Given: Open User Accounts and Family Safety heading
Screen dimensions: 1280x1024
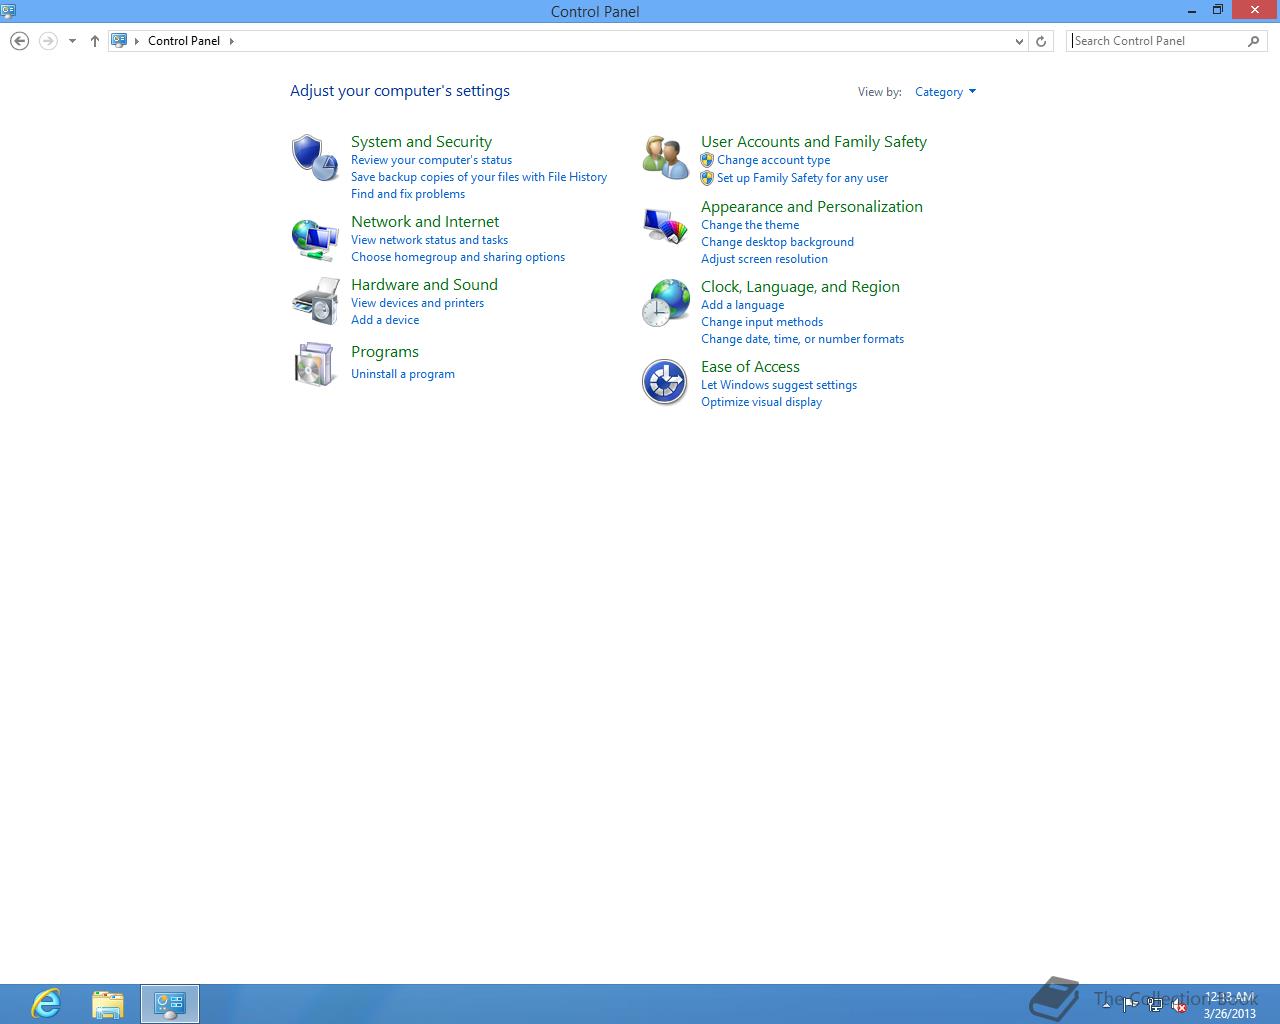Looking at the screenshot, I should [814, 142].
